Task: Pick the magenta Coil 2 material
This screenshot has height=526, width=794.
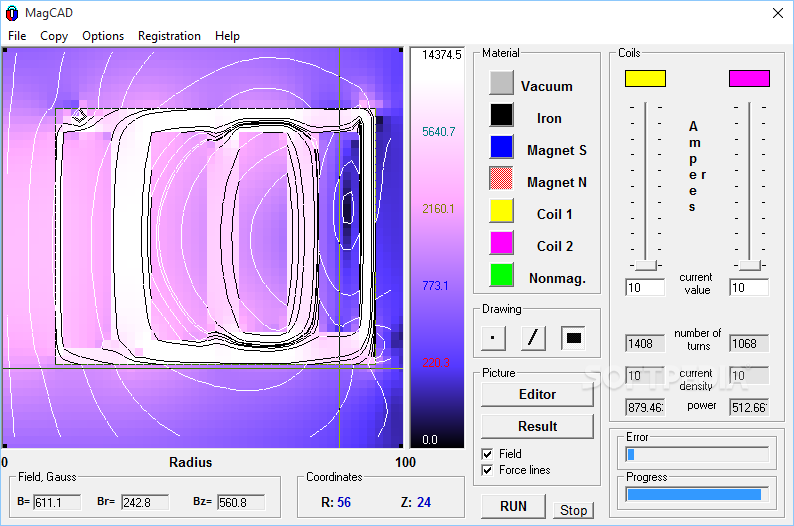Action: [x=501, y=243]
